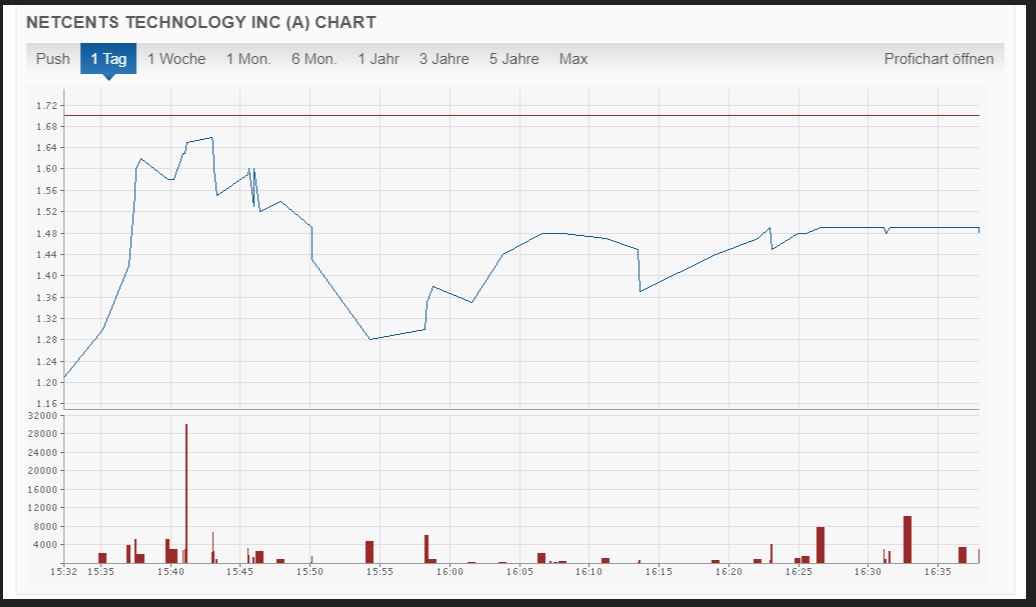Click the 15:32 time axis label
Screen dimensions: 1036x607
pos(64,571)
